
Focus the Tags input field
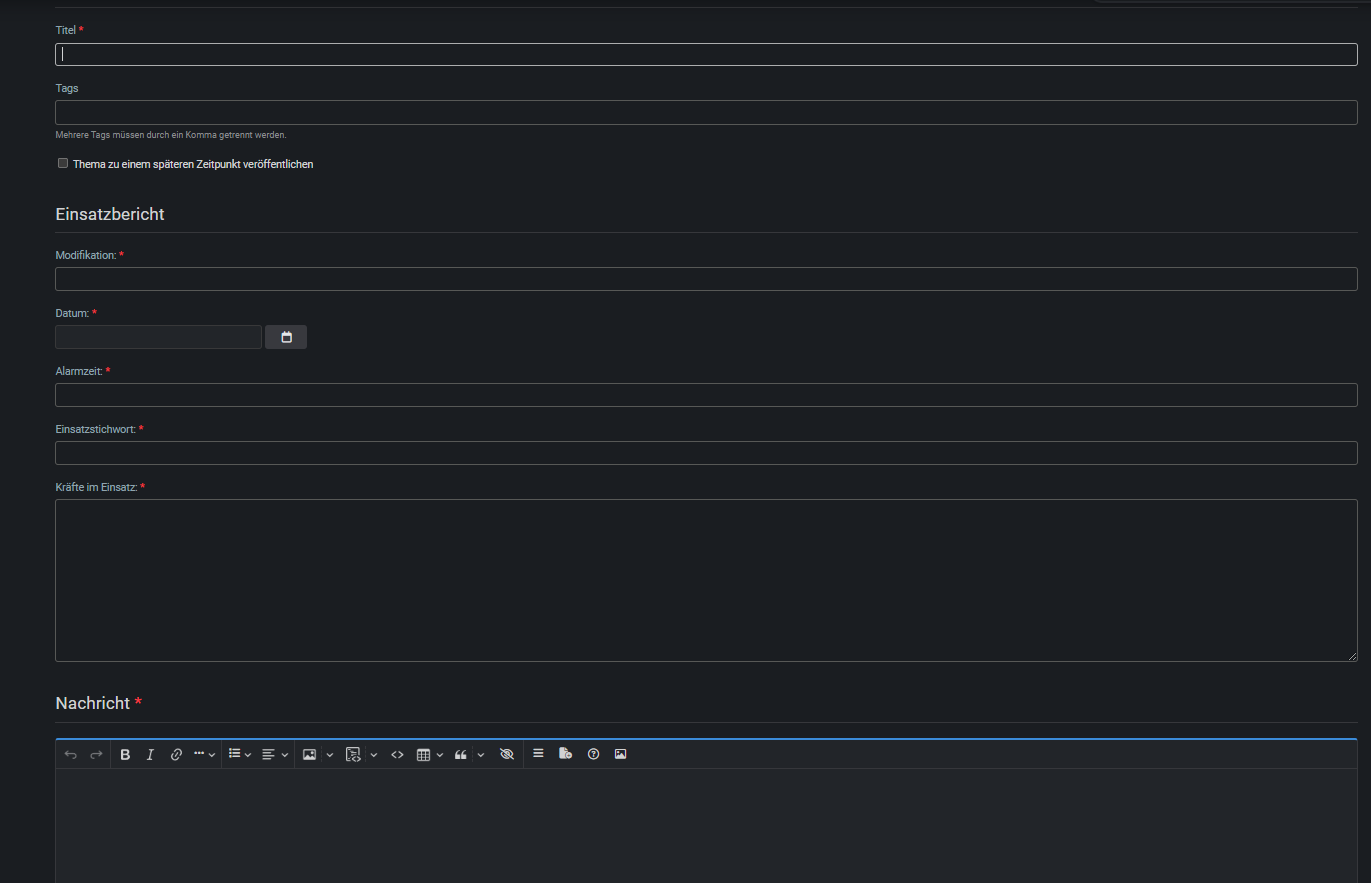pyautogui.click(x=706, y=112)
